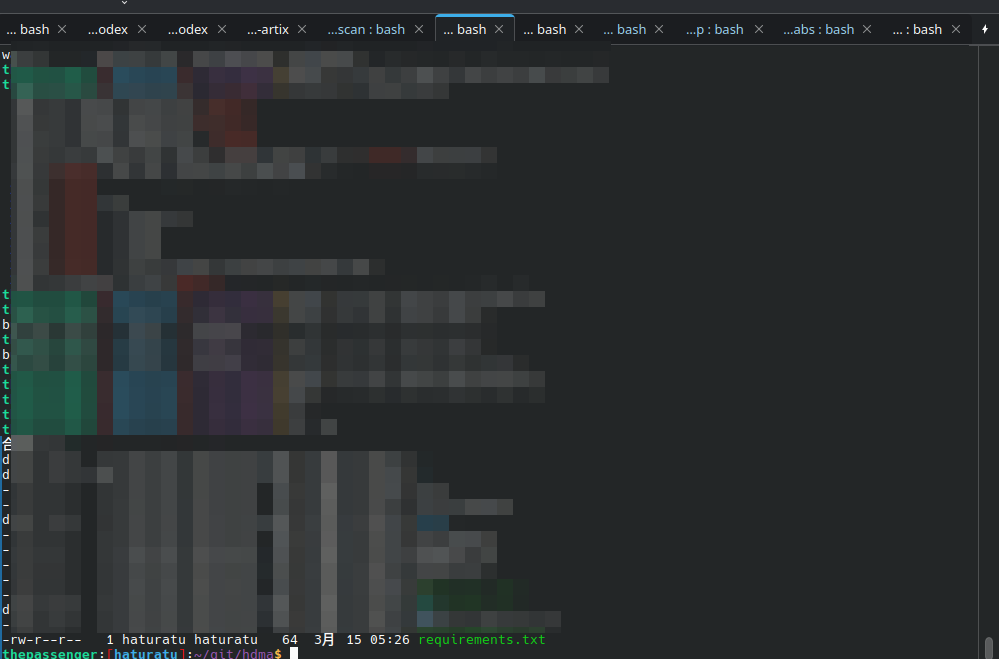
Task: Close the ...odex tab next to ...-artix
Action: click(x=222, y=29)
